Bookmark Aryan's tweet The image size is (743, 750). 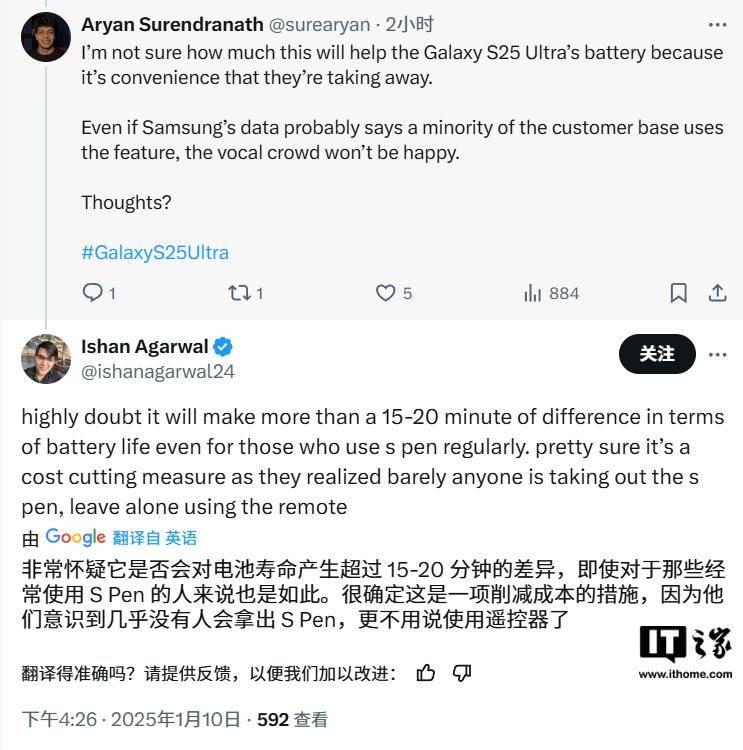tap(678, 293)
